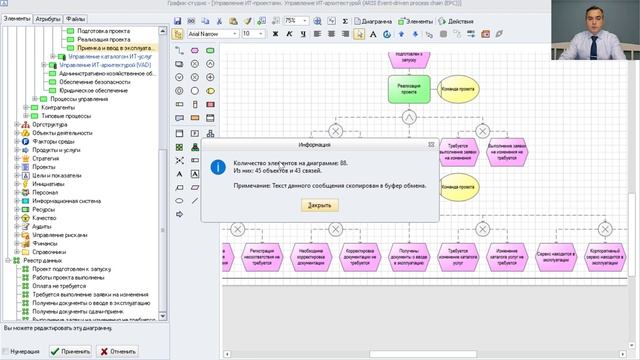The width and height of the screenshot is (640, 360).
Task: Close the Информация dialog with the X
Action: (431, 144)
